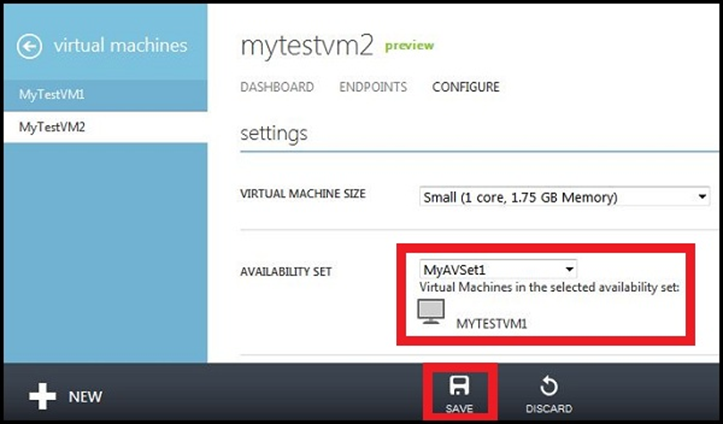Click the green preview label
The width and height of the screenshot is (723, 424).
409,46
